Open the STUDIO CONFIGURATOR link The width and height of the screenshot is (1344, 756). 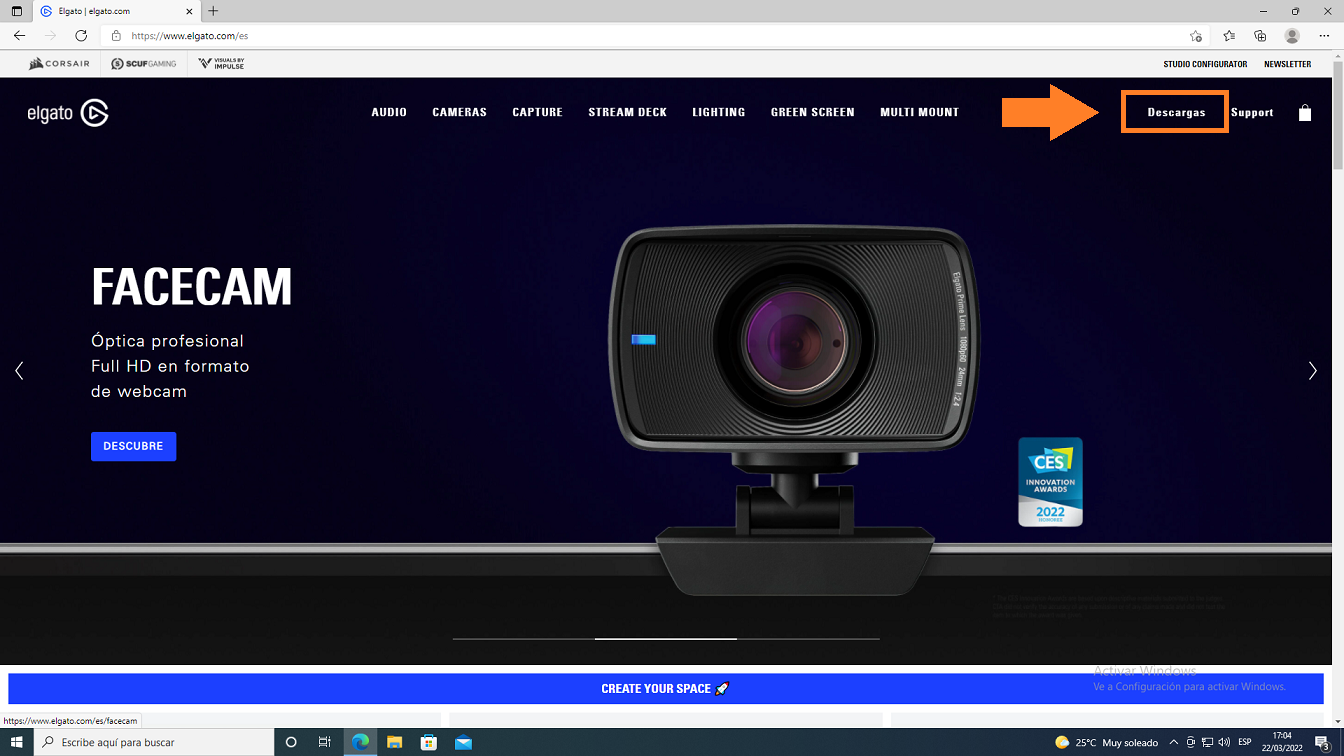coord(1205,64)
